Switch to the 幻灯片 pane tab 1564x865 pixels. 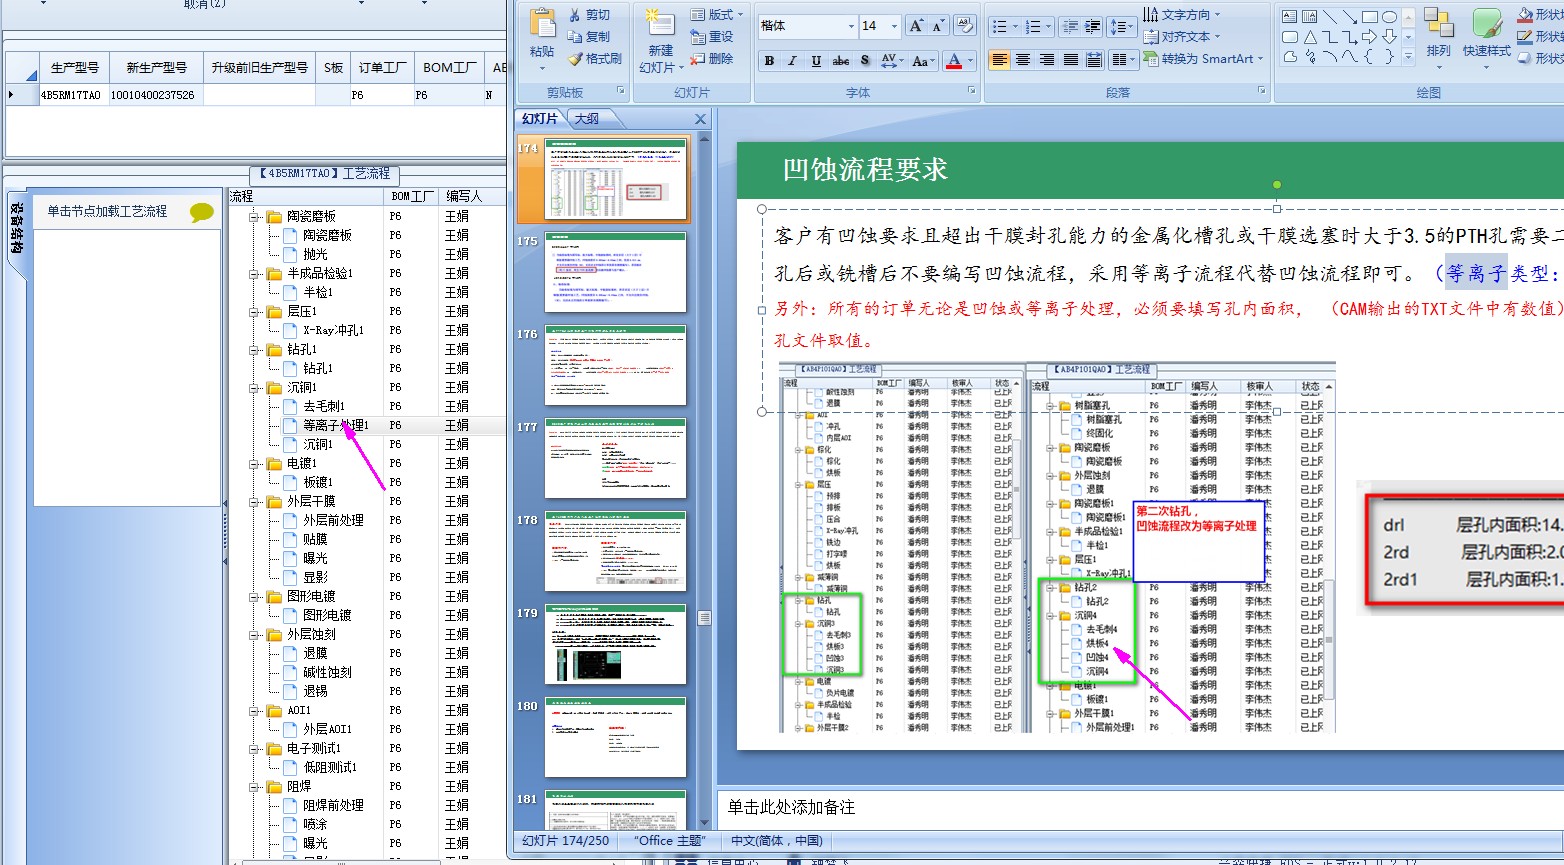pos(541,118)
